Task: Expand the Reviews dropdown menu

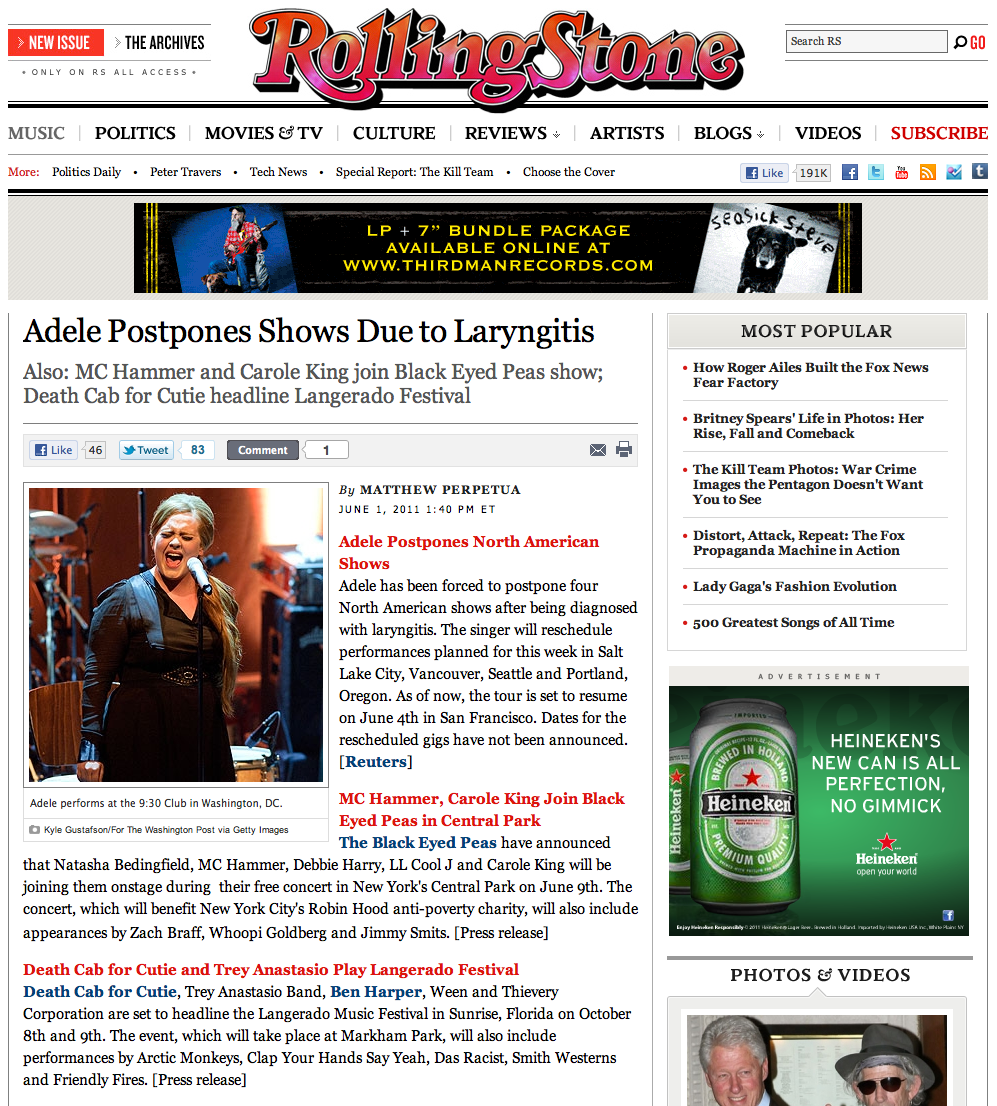Action: [512, 133]
